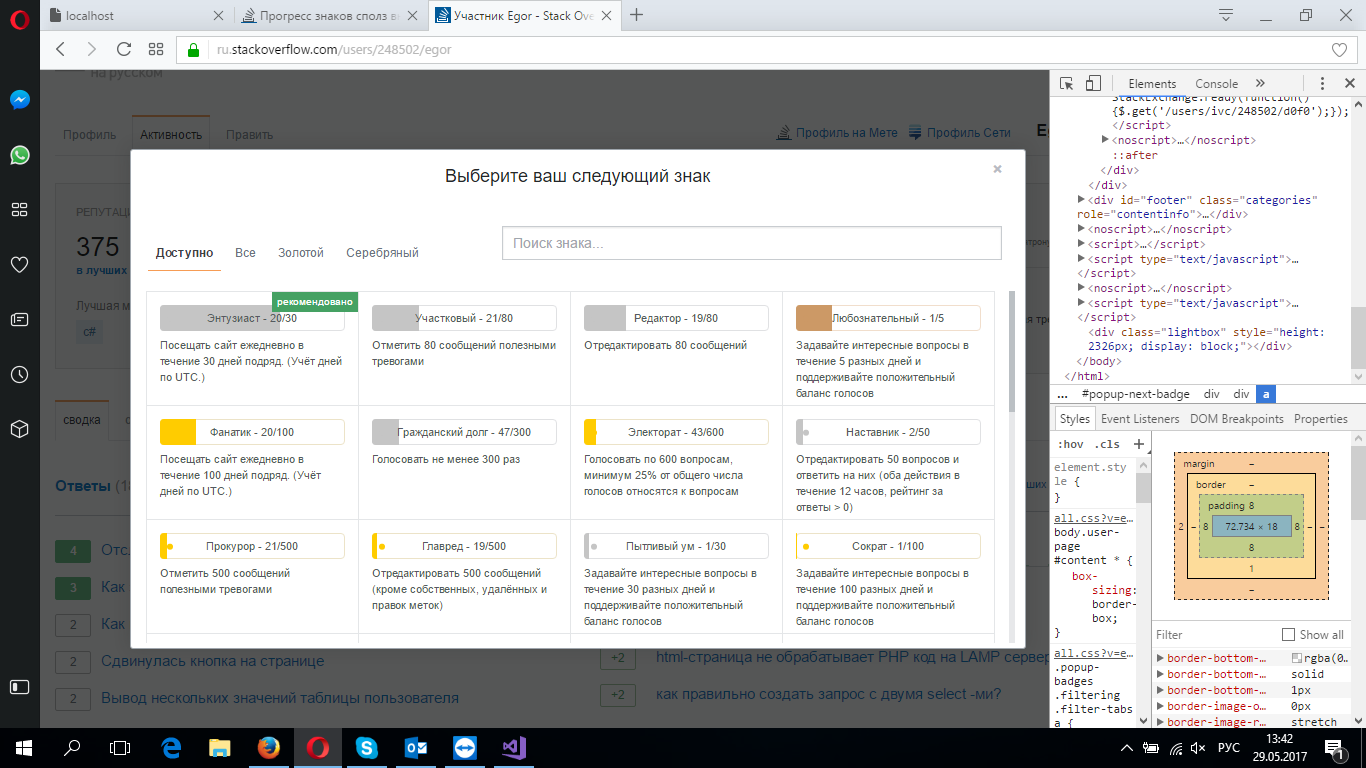Focus the computed styles Filter field

click(1212, 635)
